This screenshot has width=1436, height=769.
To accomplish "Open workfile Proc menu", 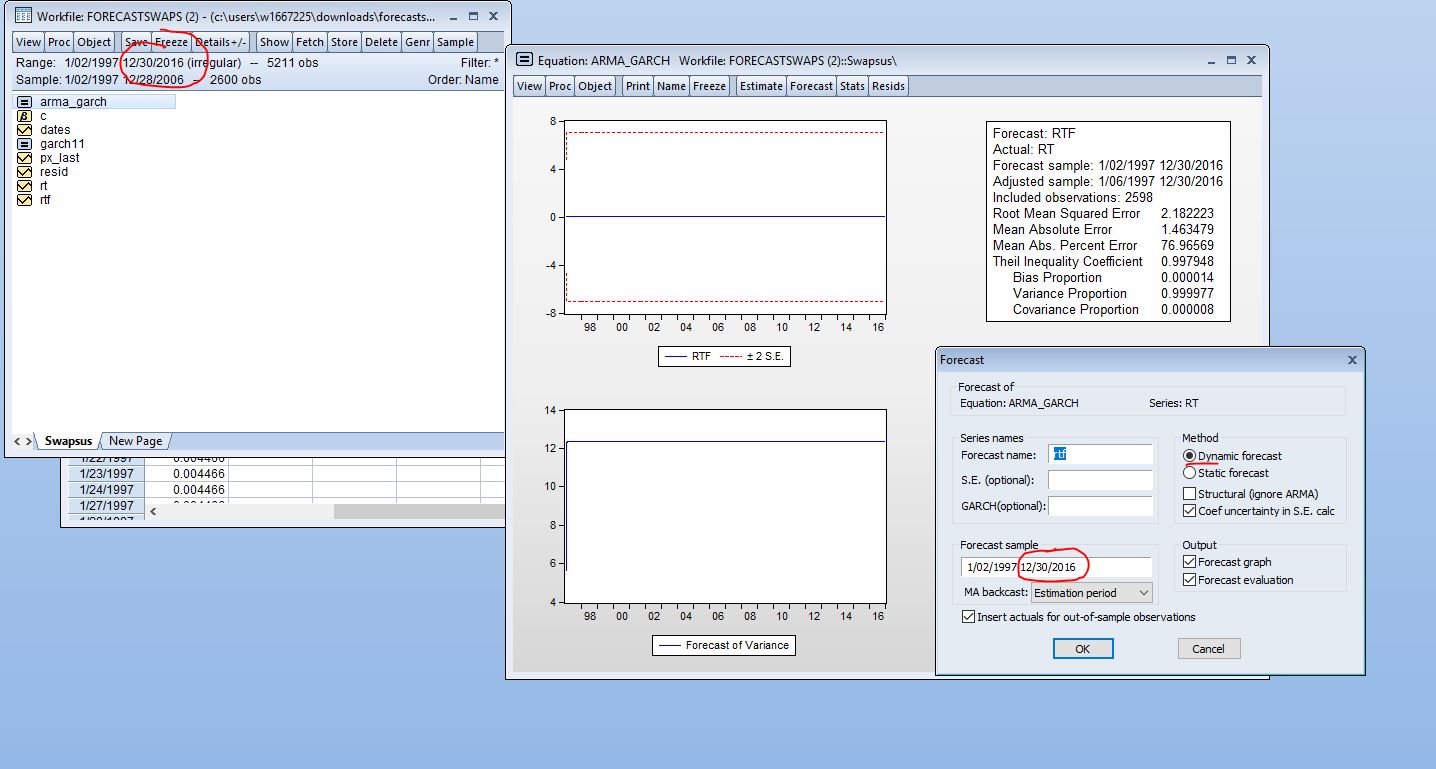I will click(60, 42).
